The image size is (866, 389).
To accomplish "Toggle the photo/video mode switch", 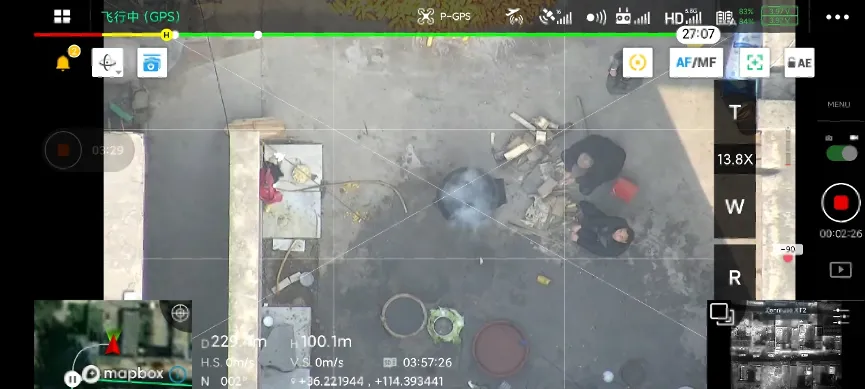I will [841, 153].
